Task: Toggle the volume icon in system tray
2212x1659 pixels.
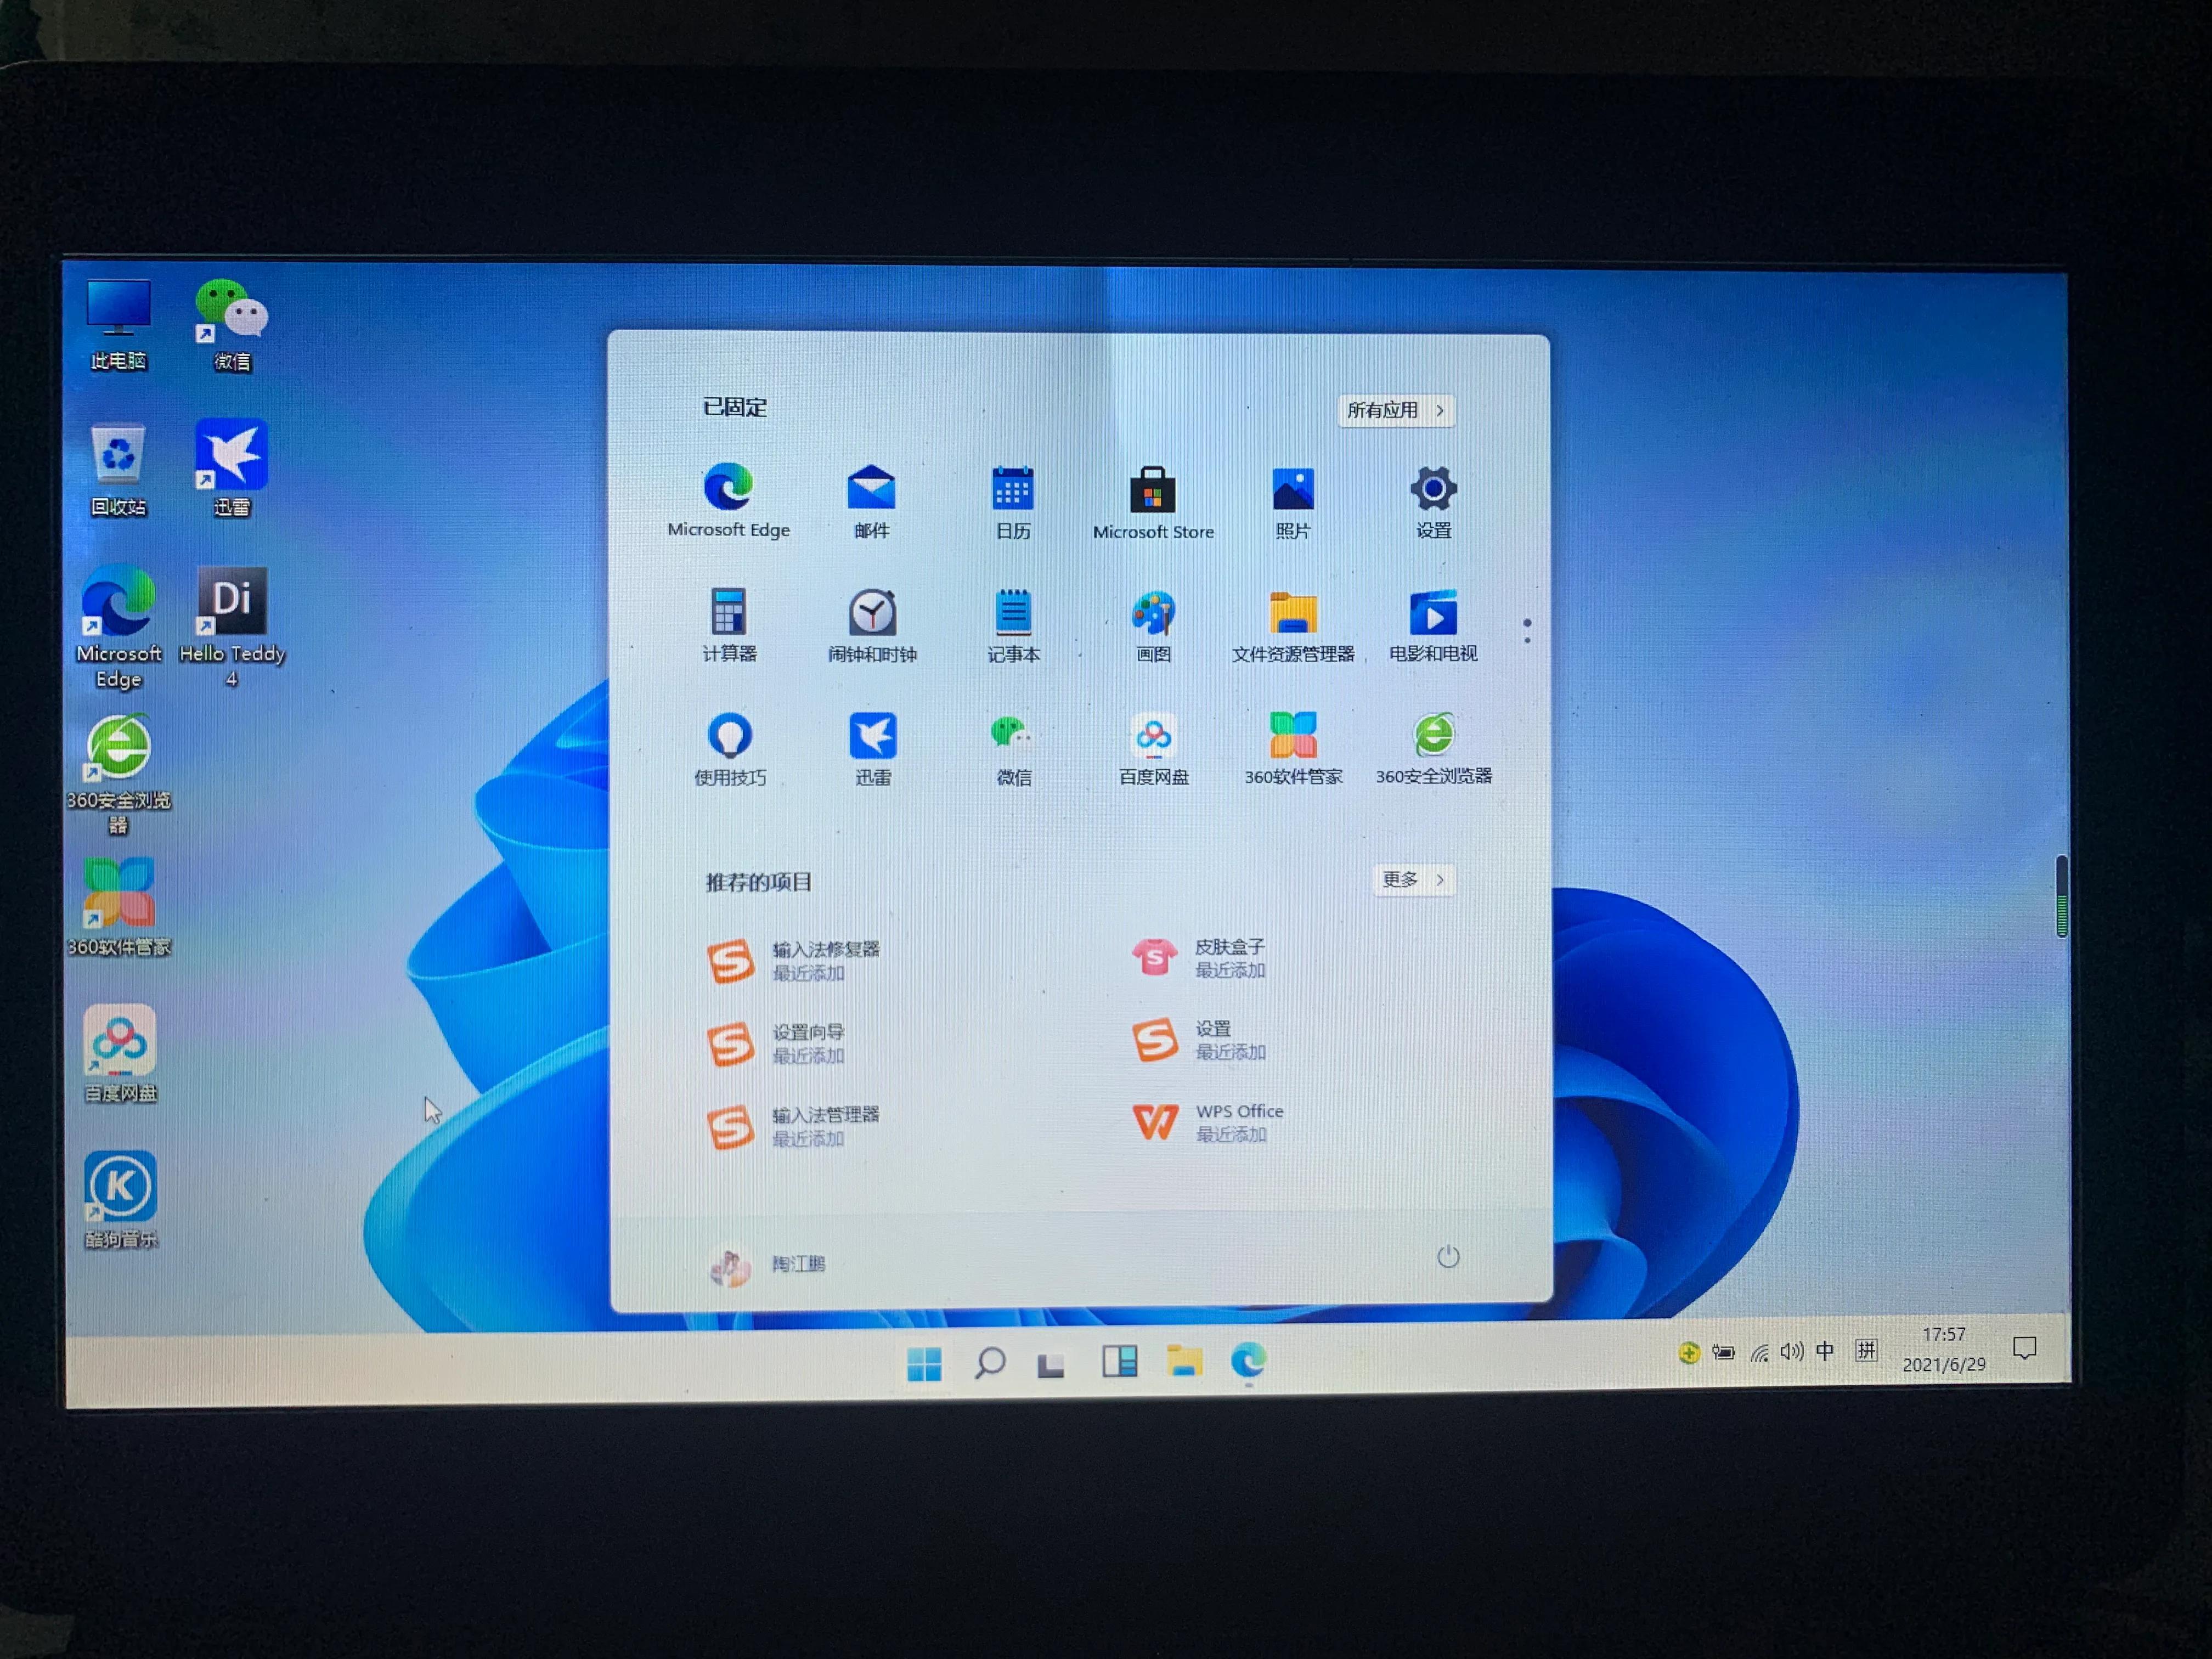Action: (1791, 1352)
